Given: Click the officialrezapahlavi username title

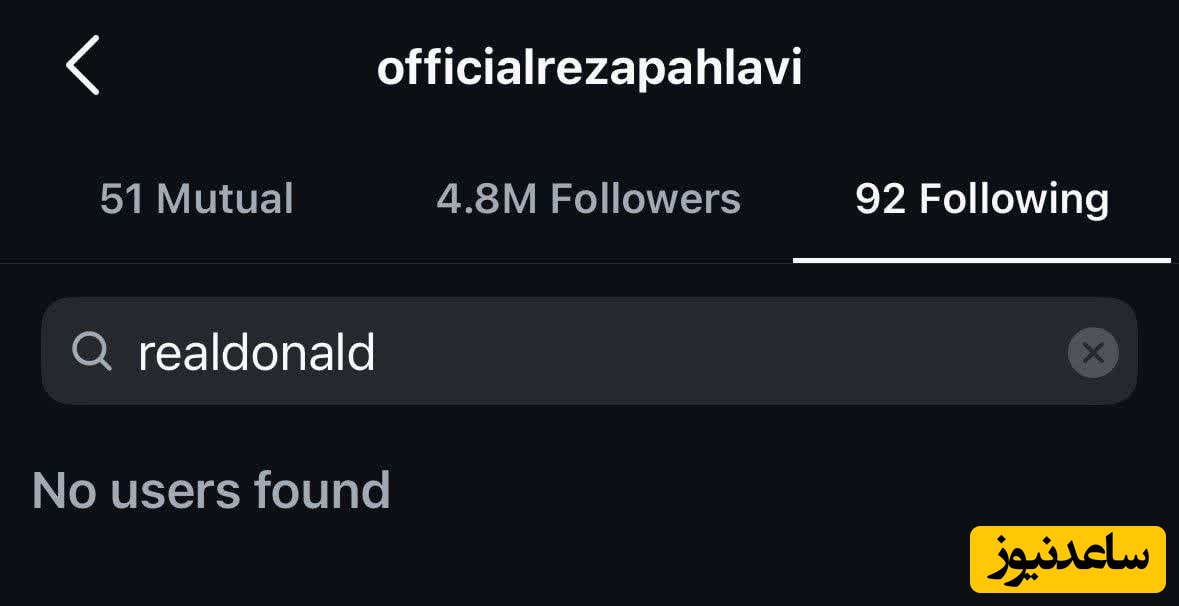Looking at the screenshot, I should tap(589, 68).
